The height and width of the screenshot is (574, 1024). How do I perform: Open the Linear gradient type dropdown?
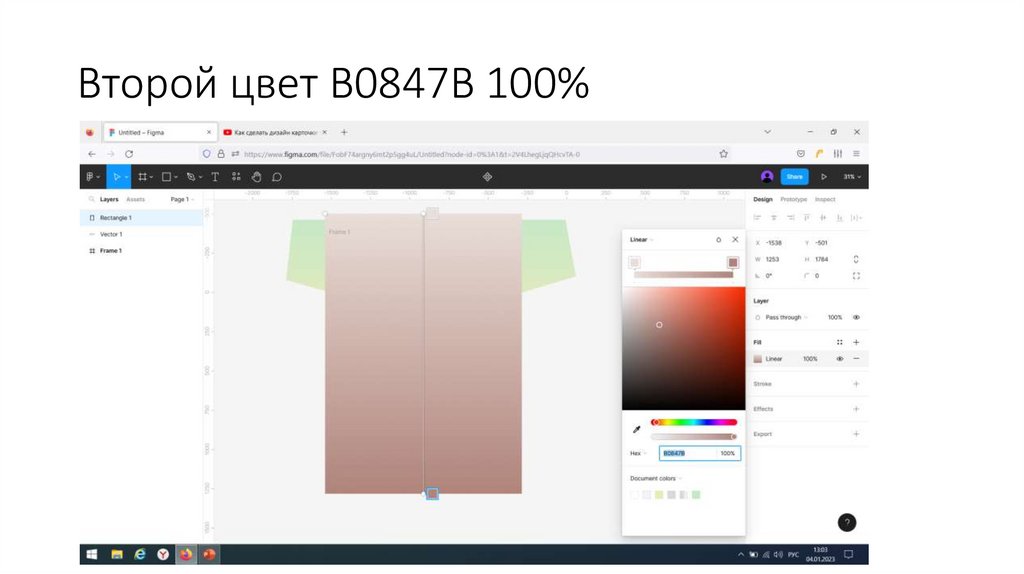point(641,240)
